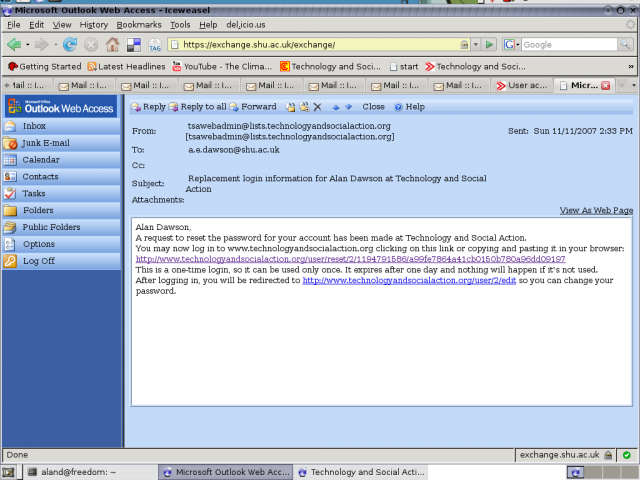The height and width of the screenshot is (480, 640).
Task: Open the password reset one-time login link
Action: pos(350,258)
